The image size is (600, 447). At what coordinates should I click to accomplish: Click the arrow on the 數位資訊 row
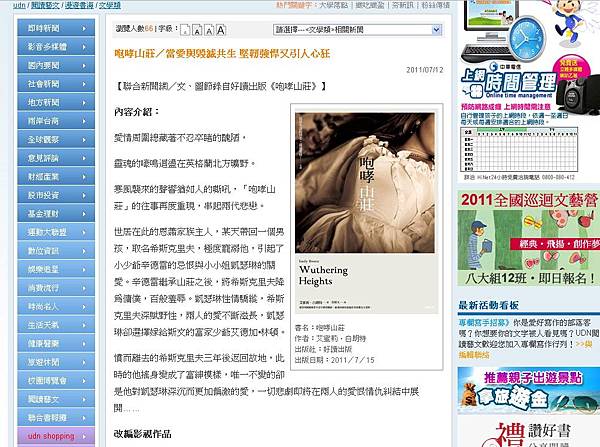84,251
